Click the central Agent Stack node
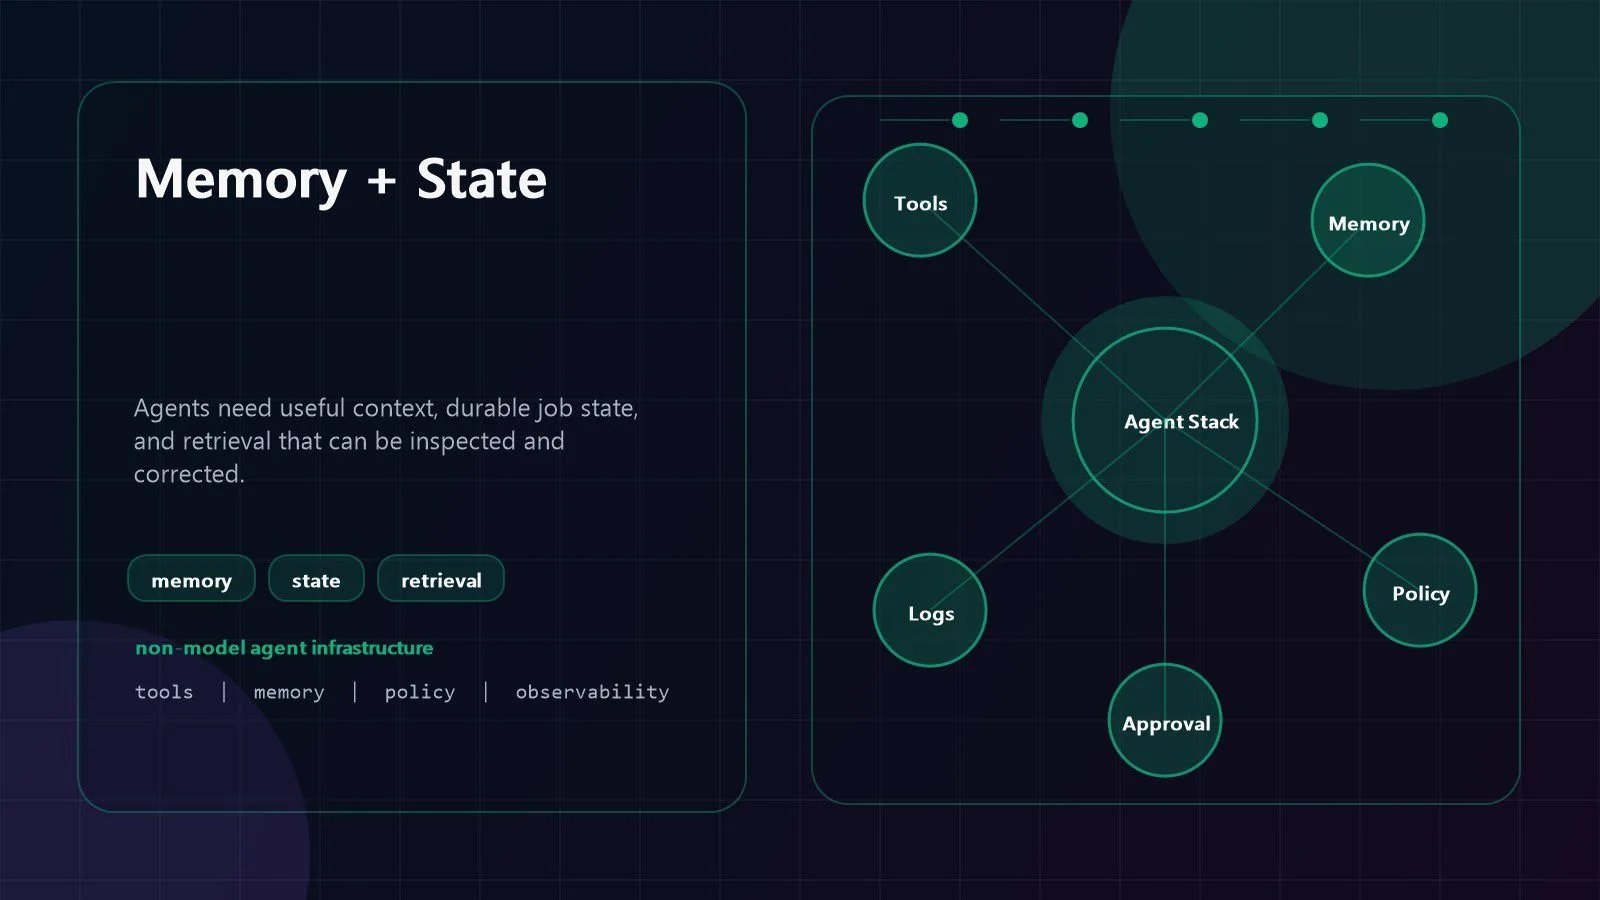The width and height of the screenshot is (1600, 900). [1165, 420]
